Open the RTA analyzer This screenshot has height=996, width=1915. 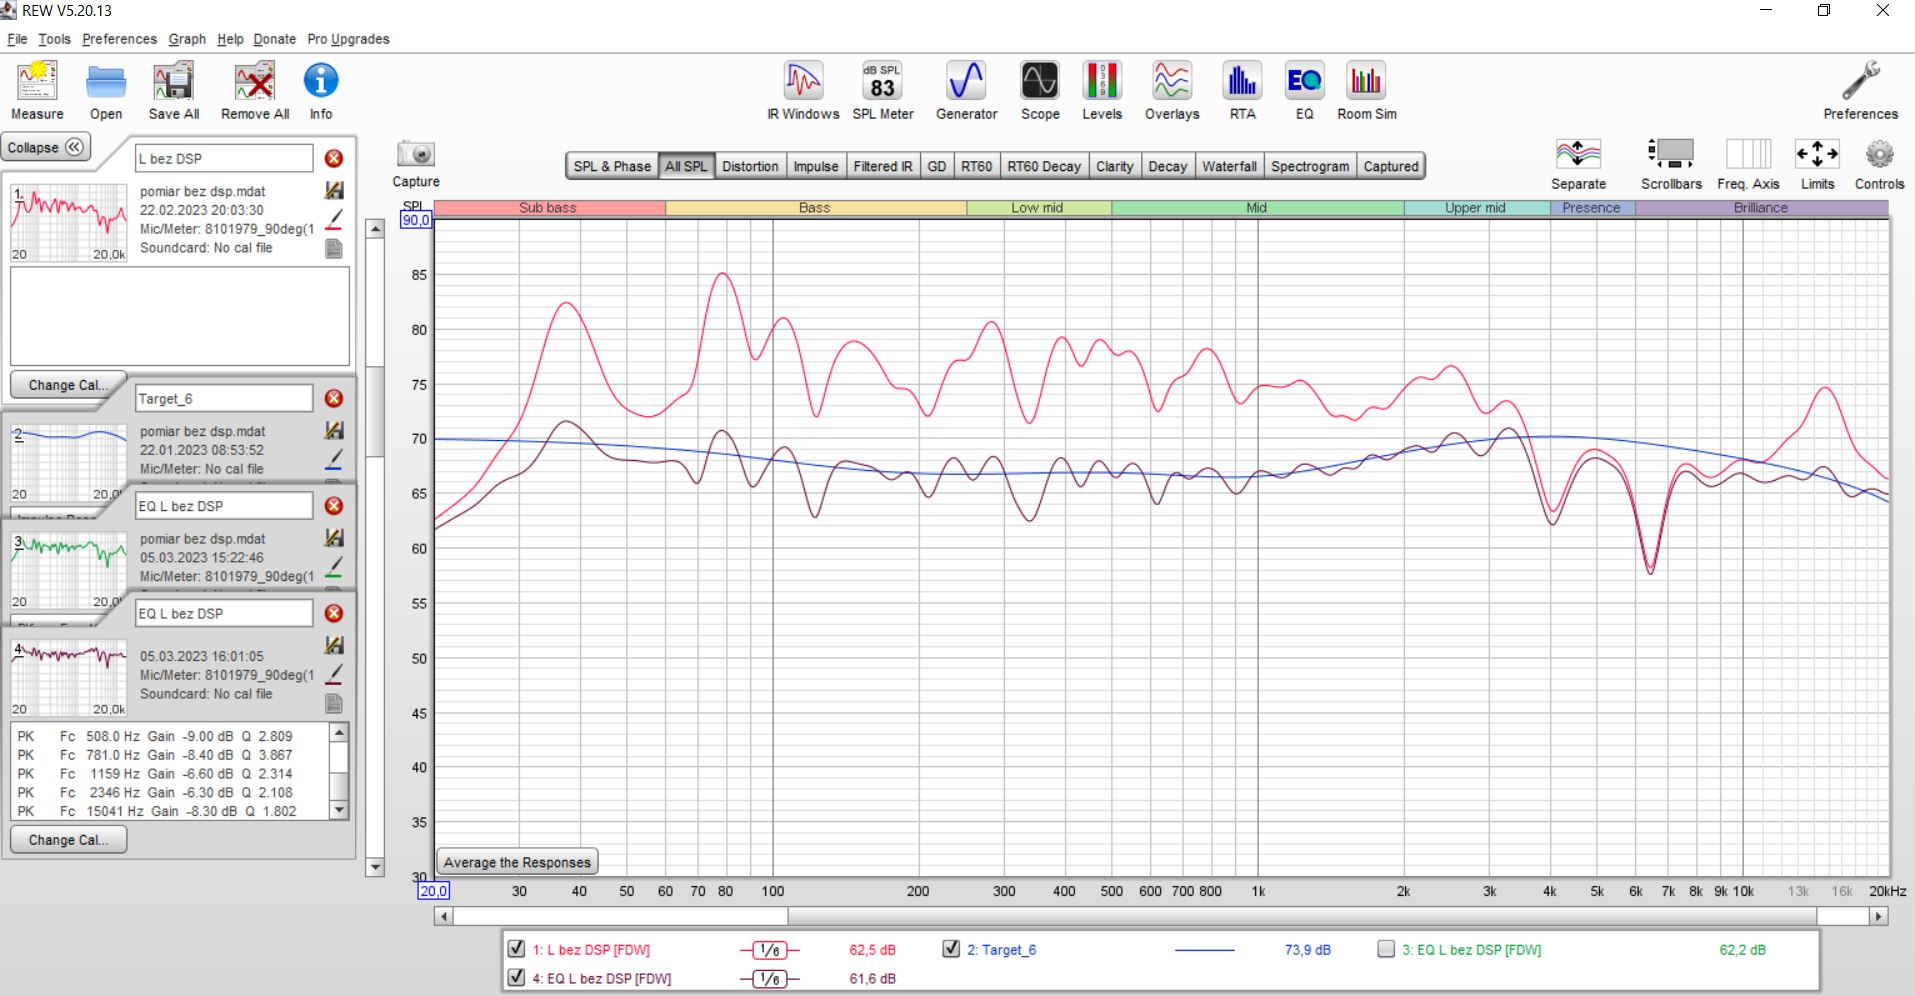click(x=1242, y=81)
